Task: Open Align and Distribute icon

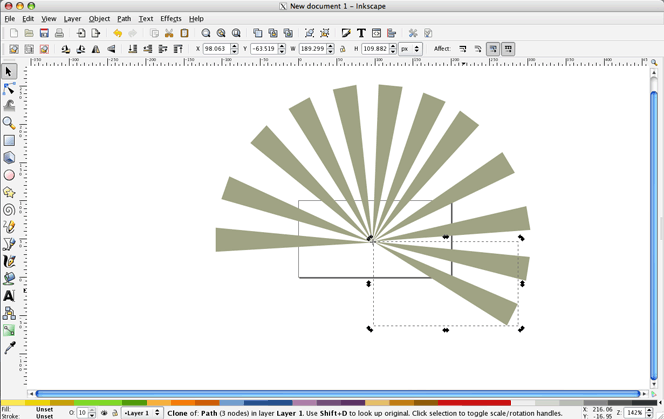Action: pyautogui.click(x=392, y=33)
